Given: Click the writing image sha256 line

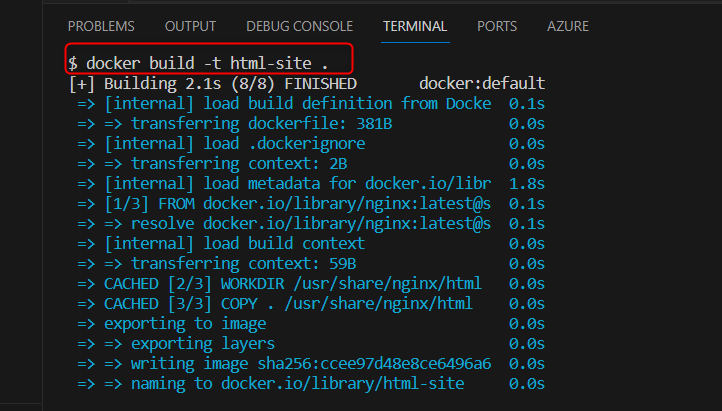Looking at the screenshot, I should pos(311,364).
